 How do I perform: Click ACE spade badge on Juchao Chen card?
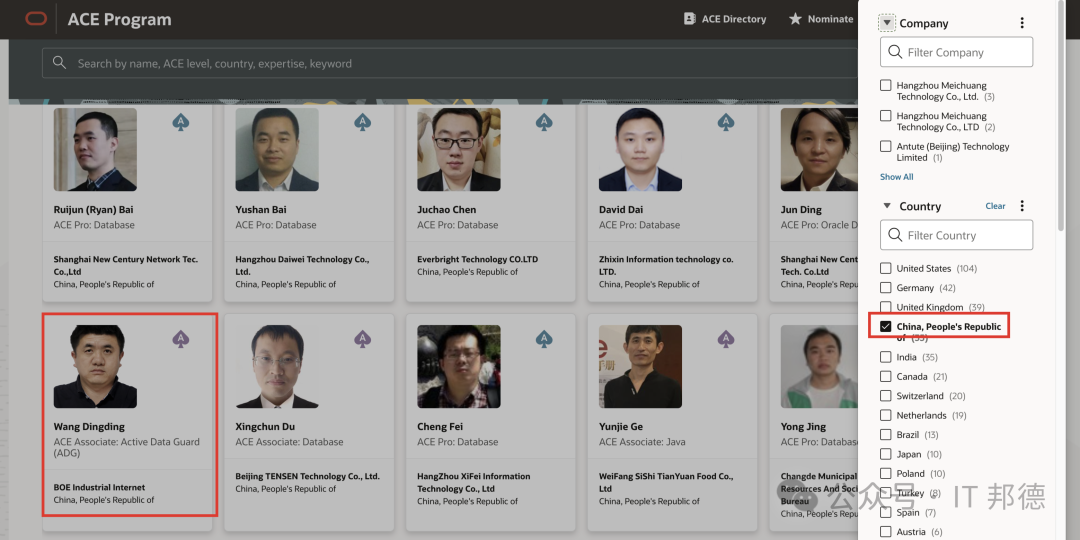pyautogui.click(x=544, y=122)
